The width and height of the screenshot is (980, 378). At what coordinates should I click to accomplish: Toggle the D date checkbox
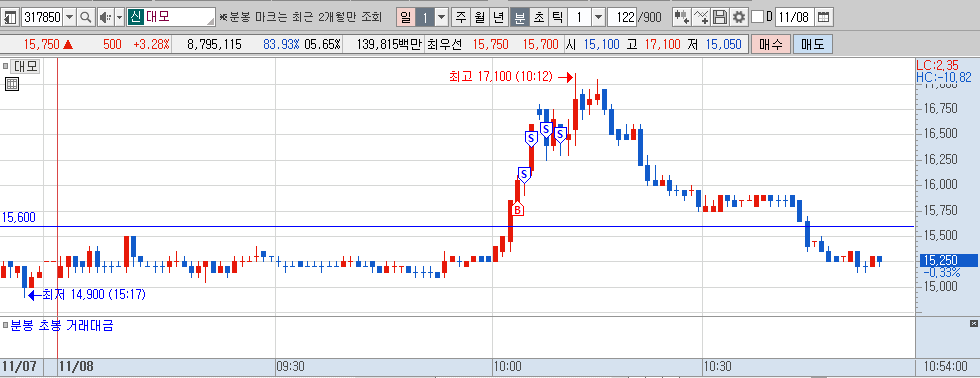758,17
